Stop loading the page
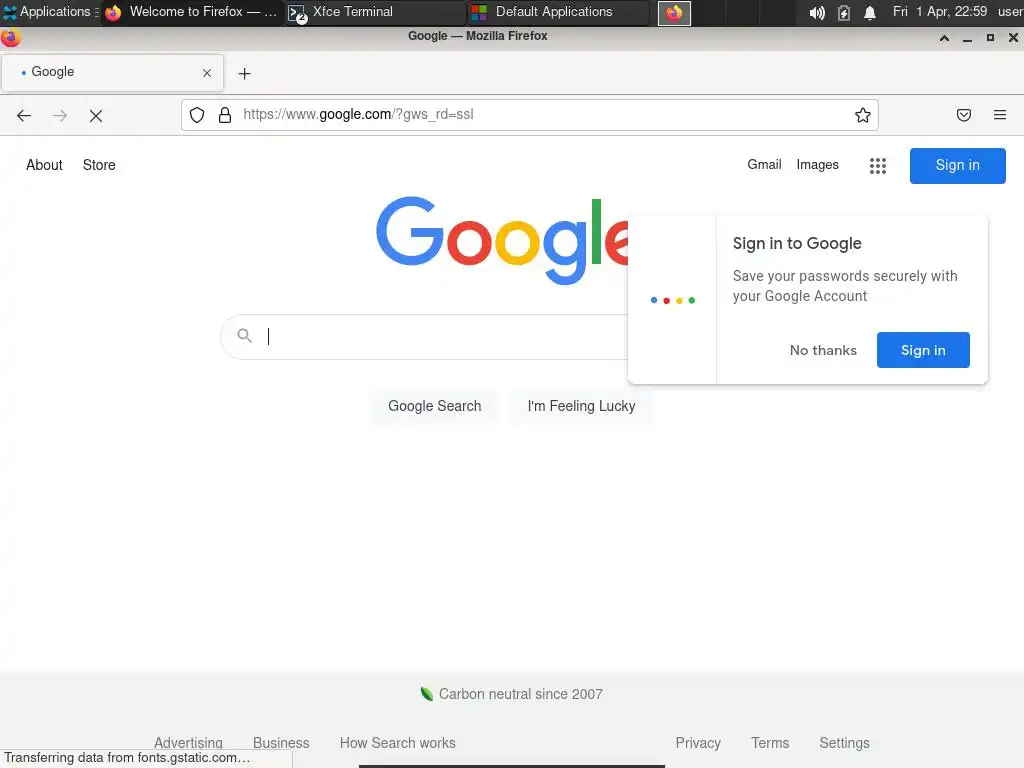 (96, 116)
